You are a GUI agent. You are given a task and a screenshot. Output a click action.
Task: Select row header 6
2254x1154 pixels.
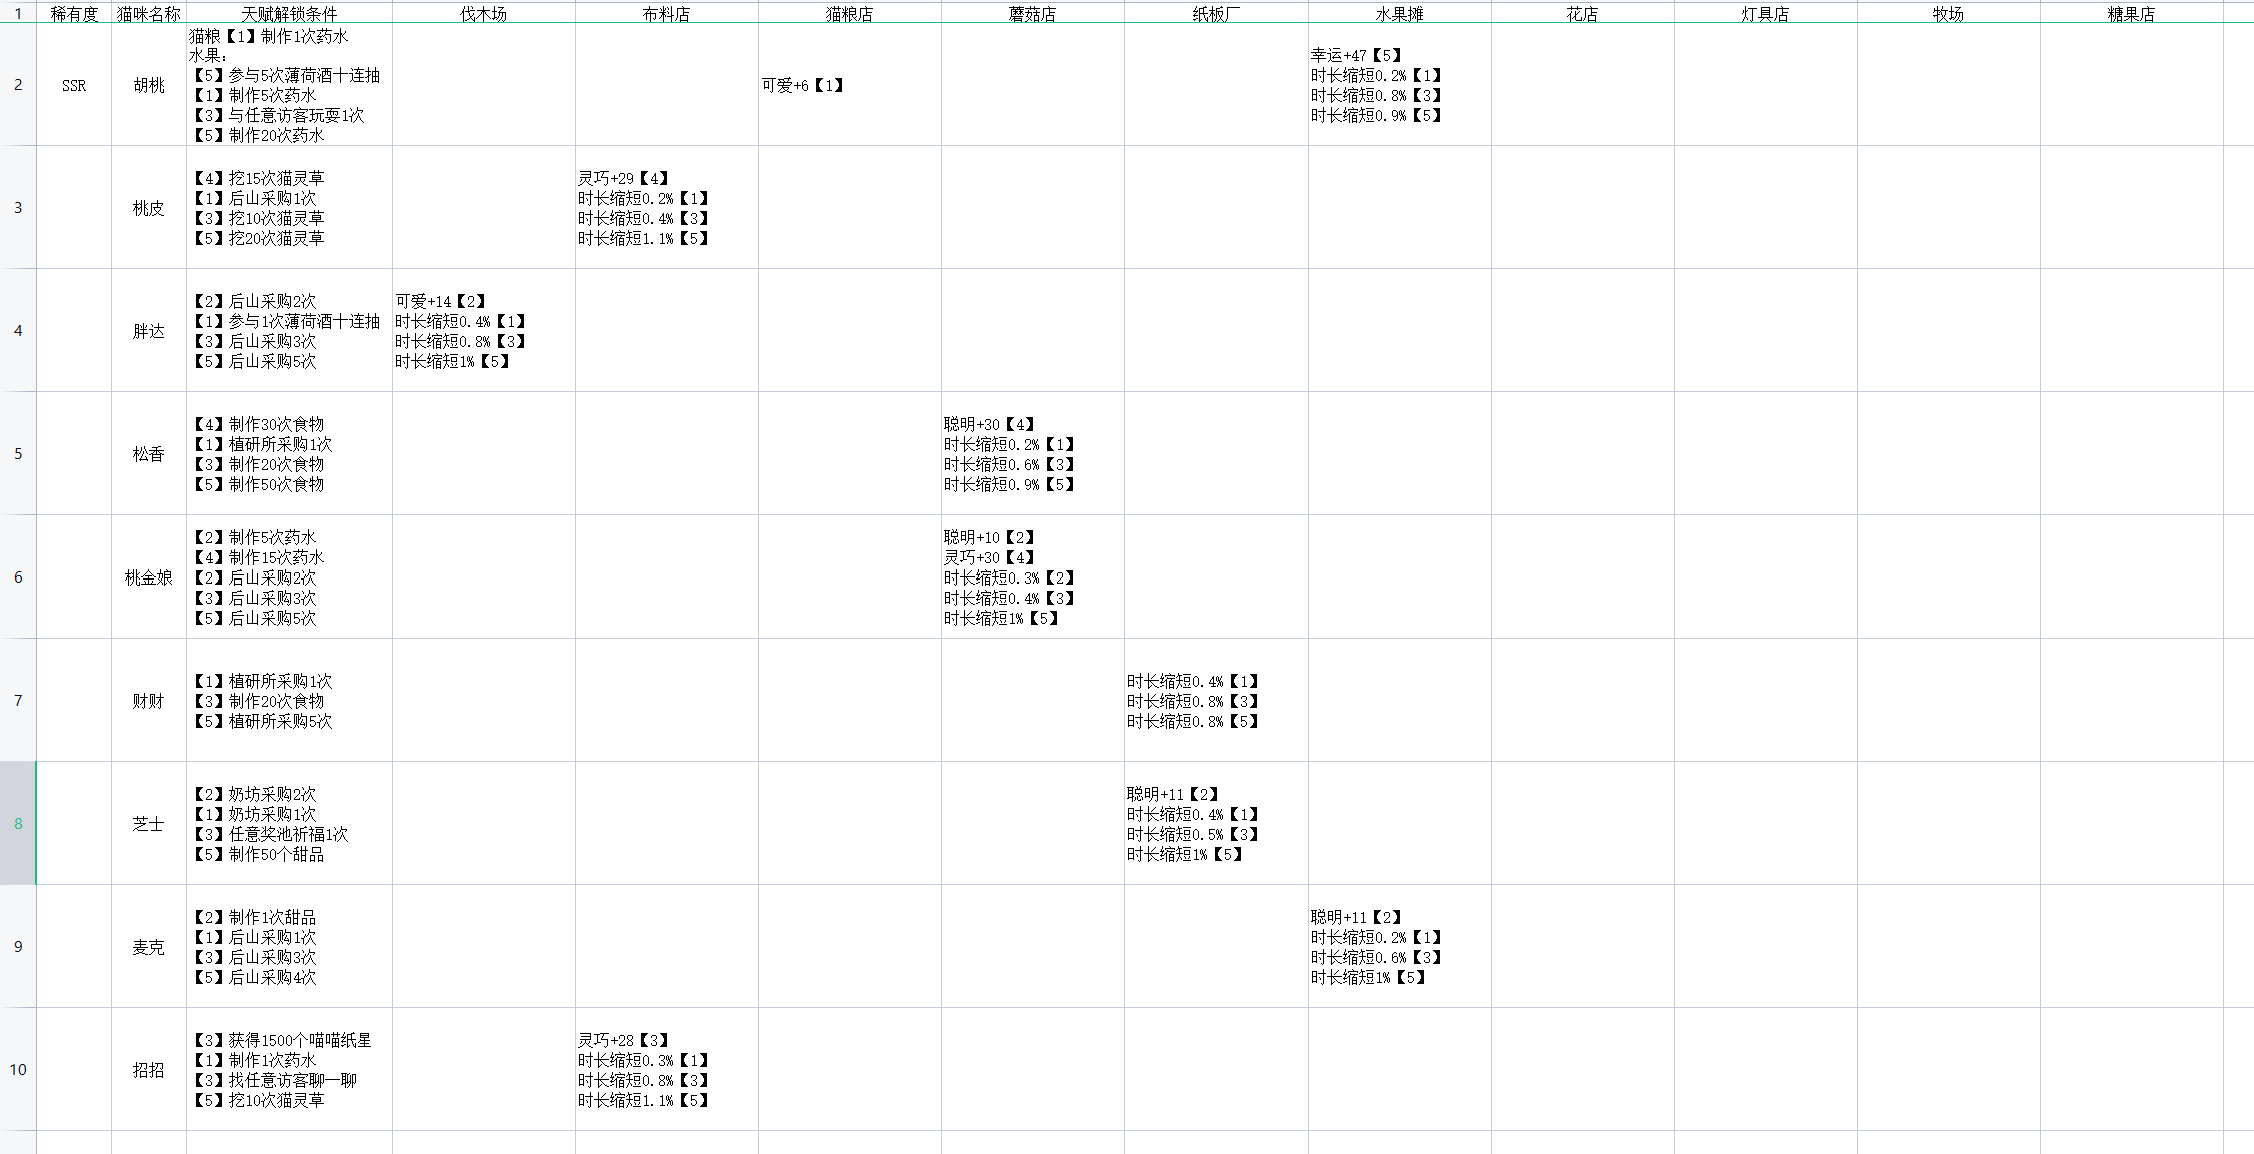click(18, 577)
